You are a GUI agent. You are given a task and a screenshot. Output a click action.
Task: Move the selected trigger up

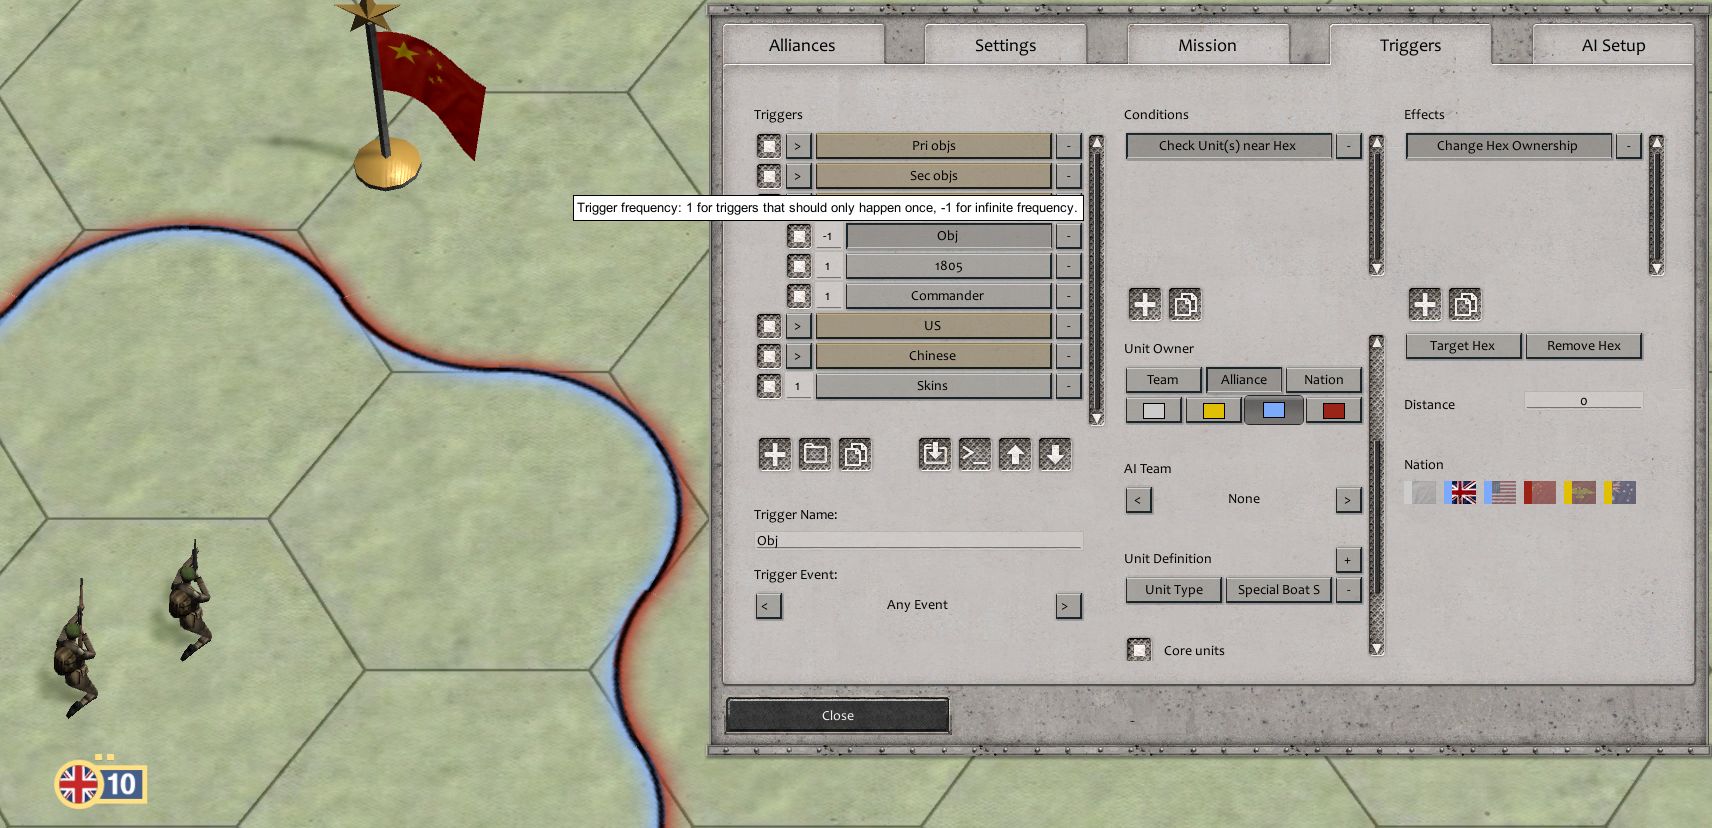click(1015, 454)
